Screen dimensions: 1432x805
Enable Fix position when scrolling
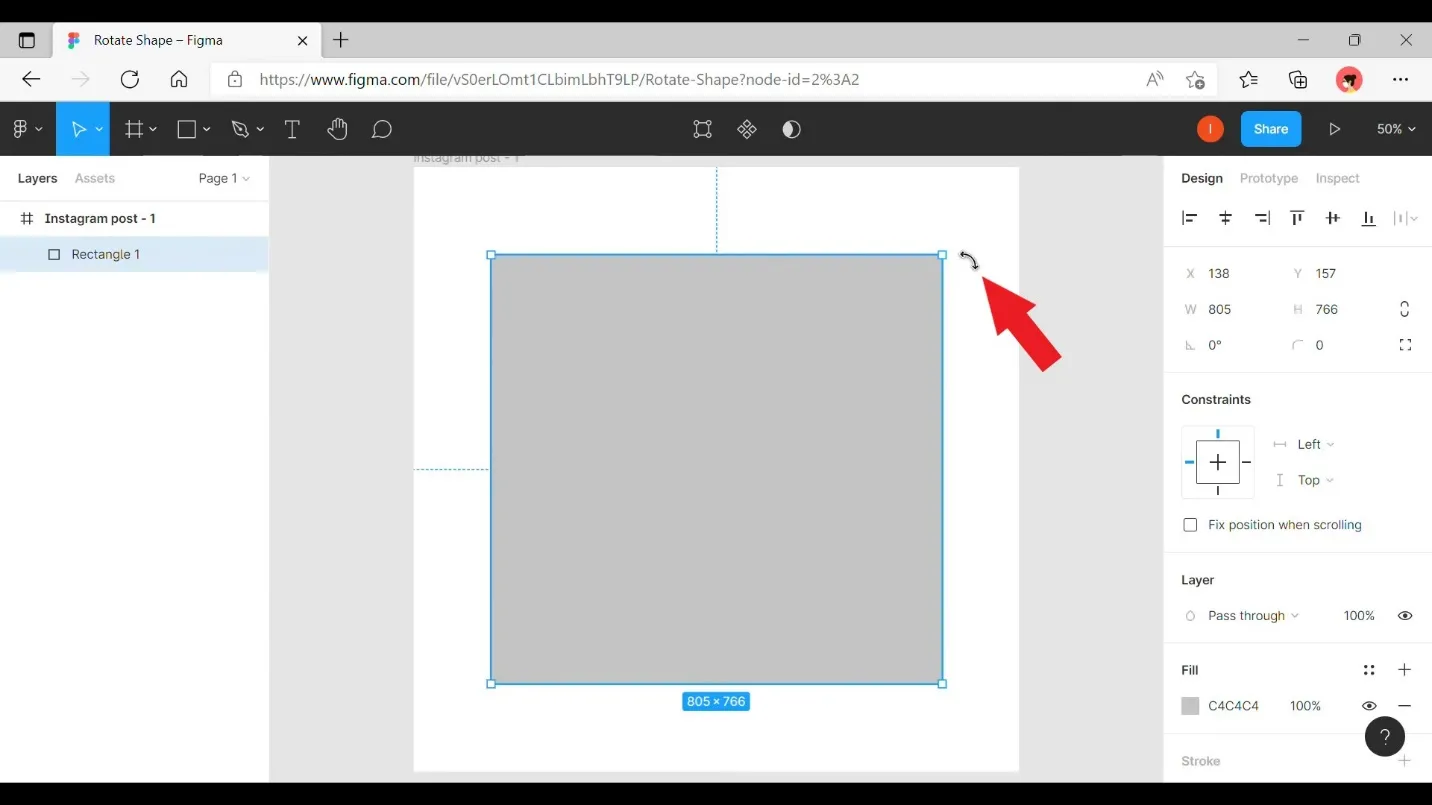pos(1190,524)
